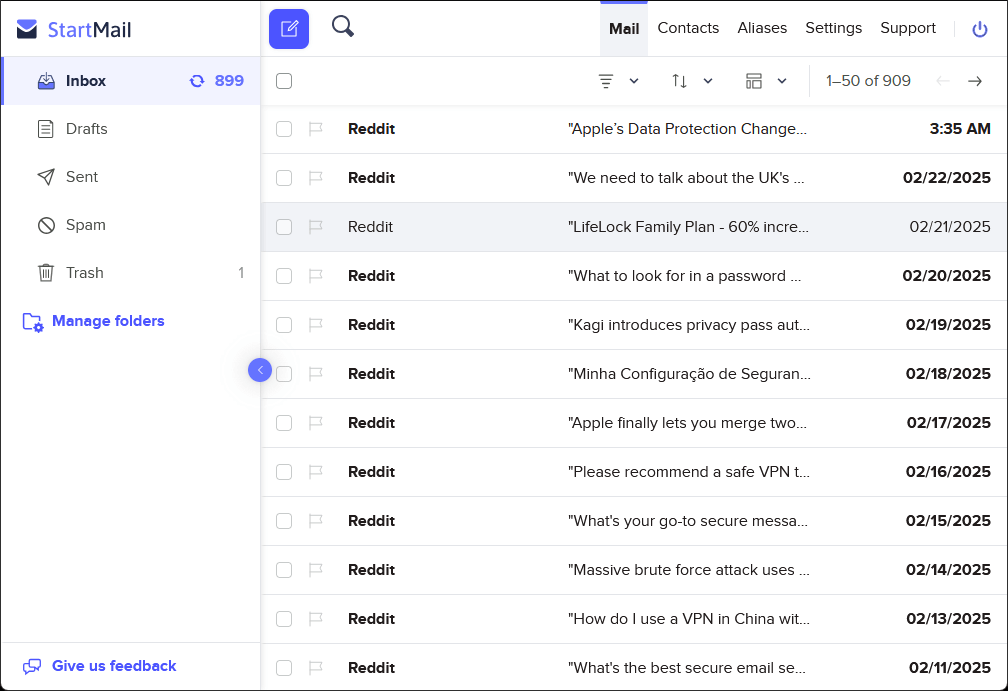Screen dimensions: 1008x691
Task: Select checkbox of 02/15/2025 email
Action: coord(284,521)
